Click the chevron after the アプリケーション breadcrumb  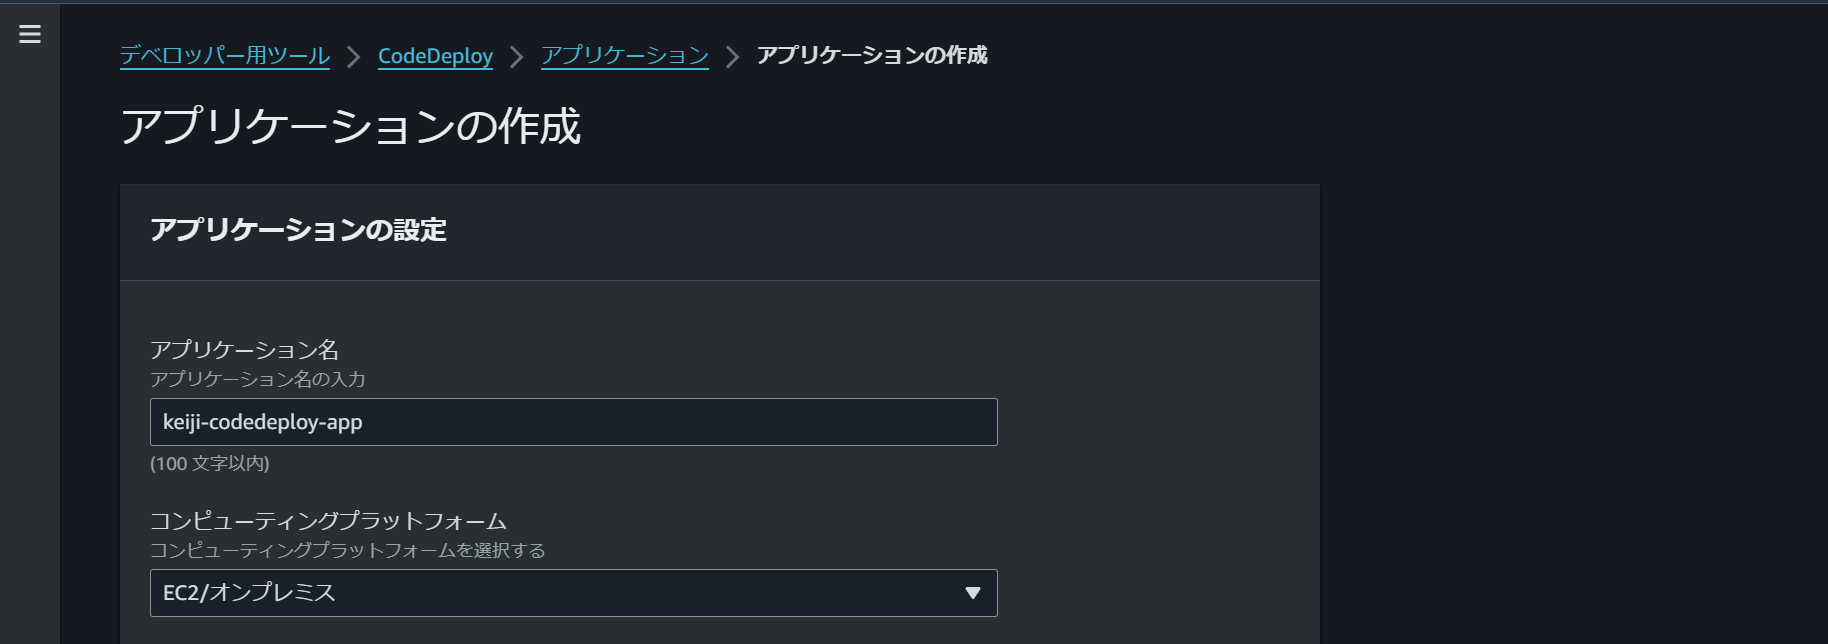(x=731, y=56)
